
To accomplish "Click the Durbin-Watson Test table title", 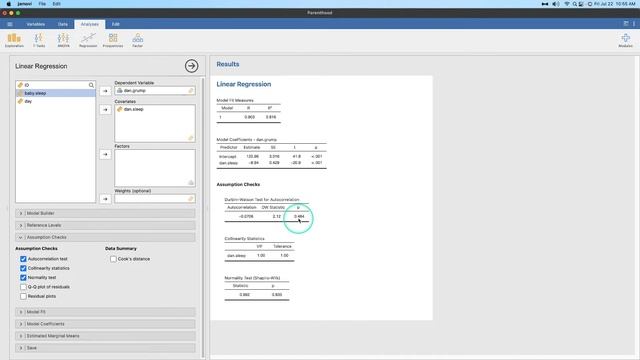I will coord(262,200).
